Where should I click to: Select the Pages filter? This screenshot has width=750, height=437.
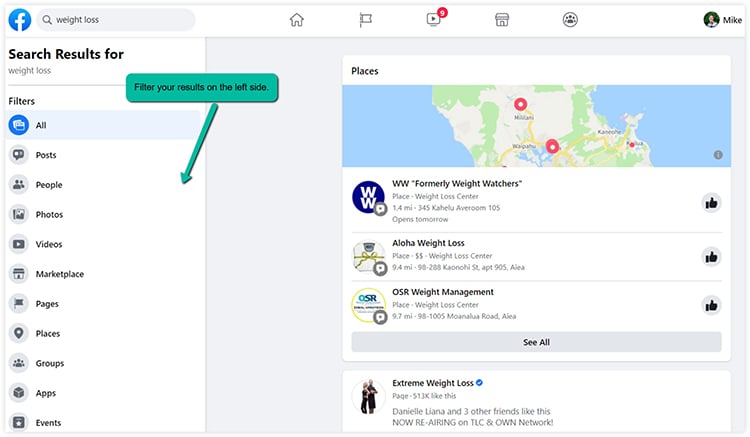(103, 304)
